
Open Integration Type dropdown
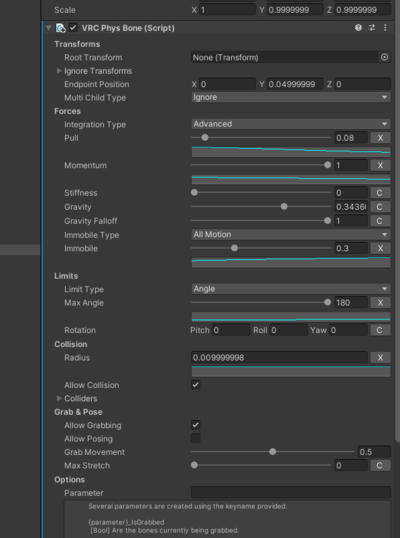click(x=291, y=124)
